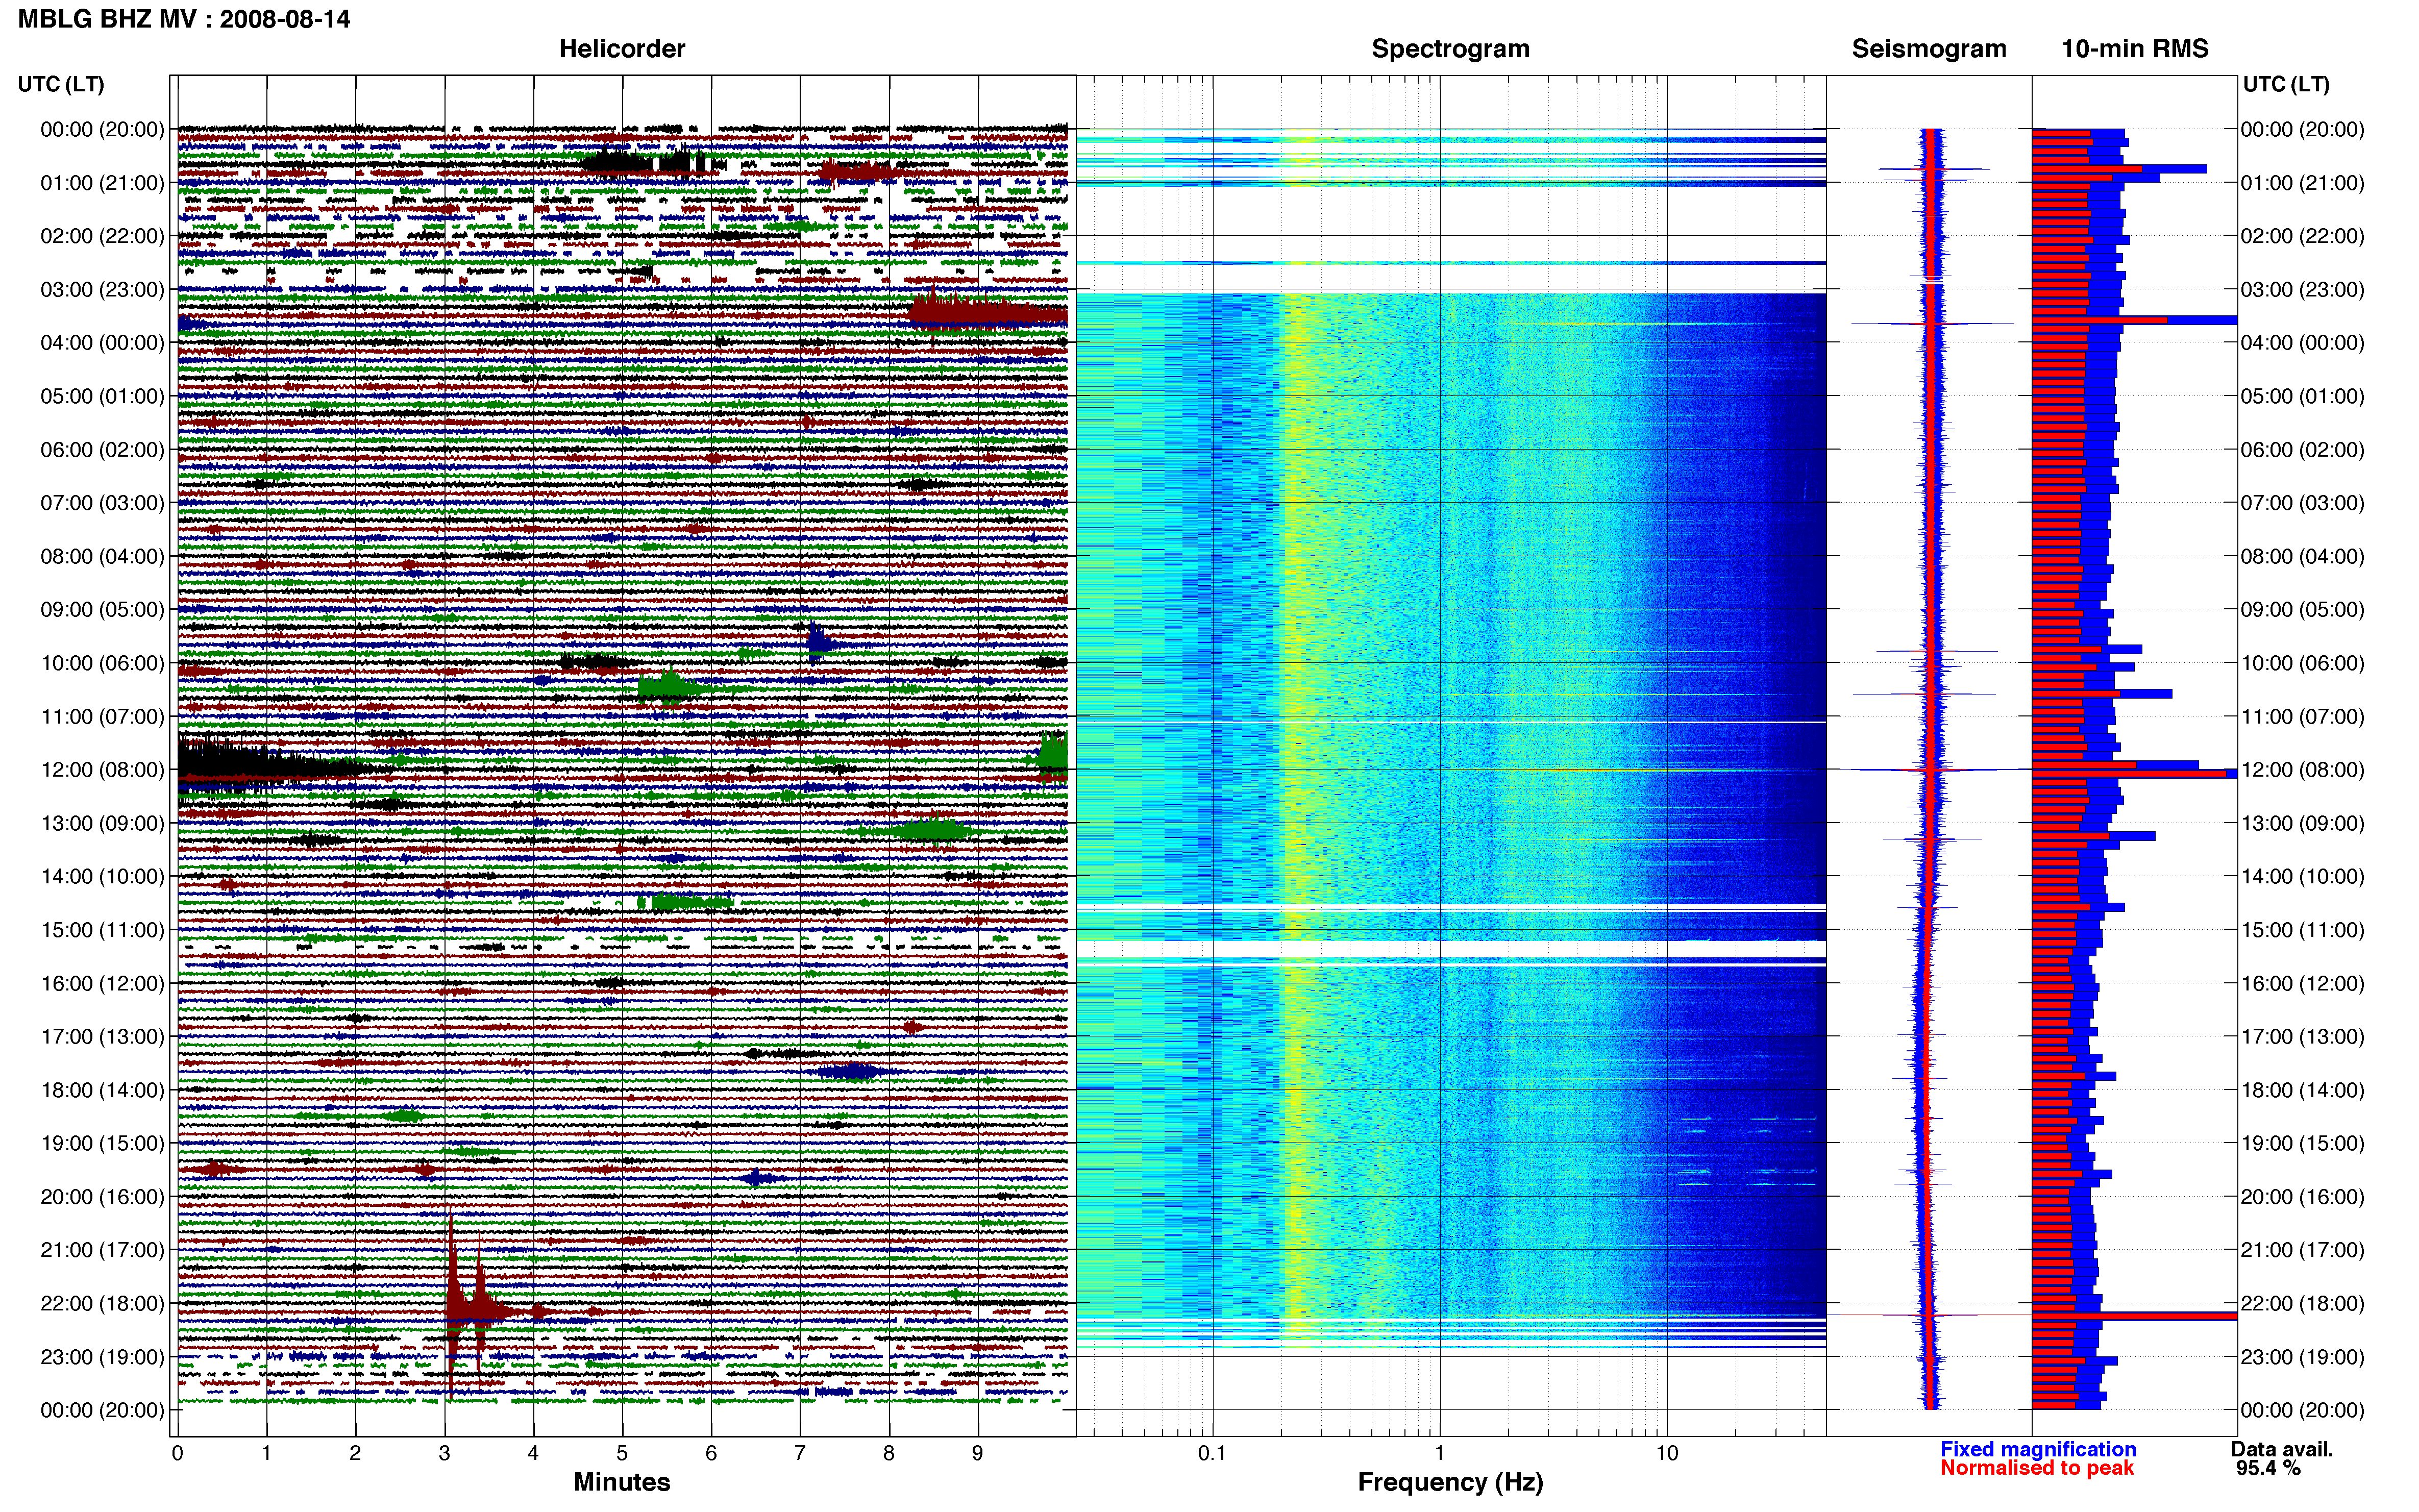Viewport: 2419px width, 1512px height.
Task: Click the left '22:00 (18:00)' time label
Action: coord(102,1304)
